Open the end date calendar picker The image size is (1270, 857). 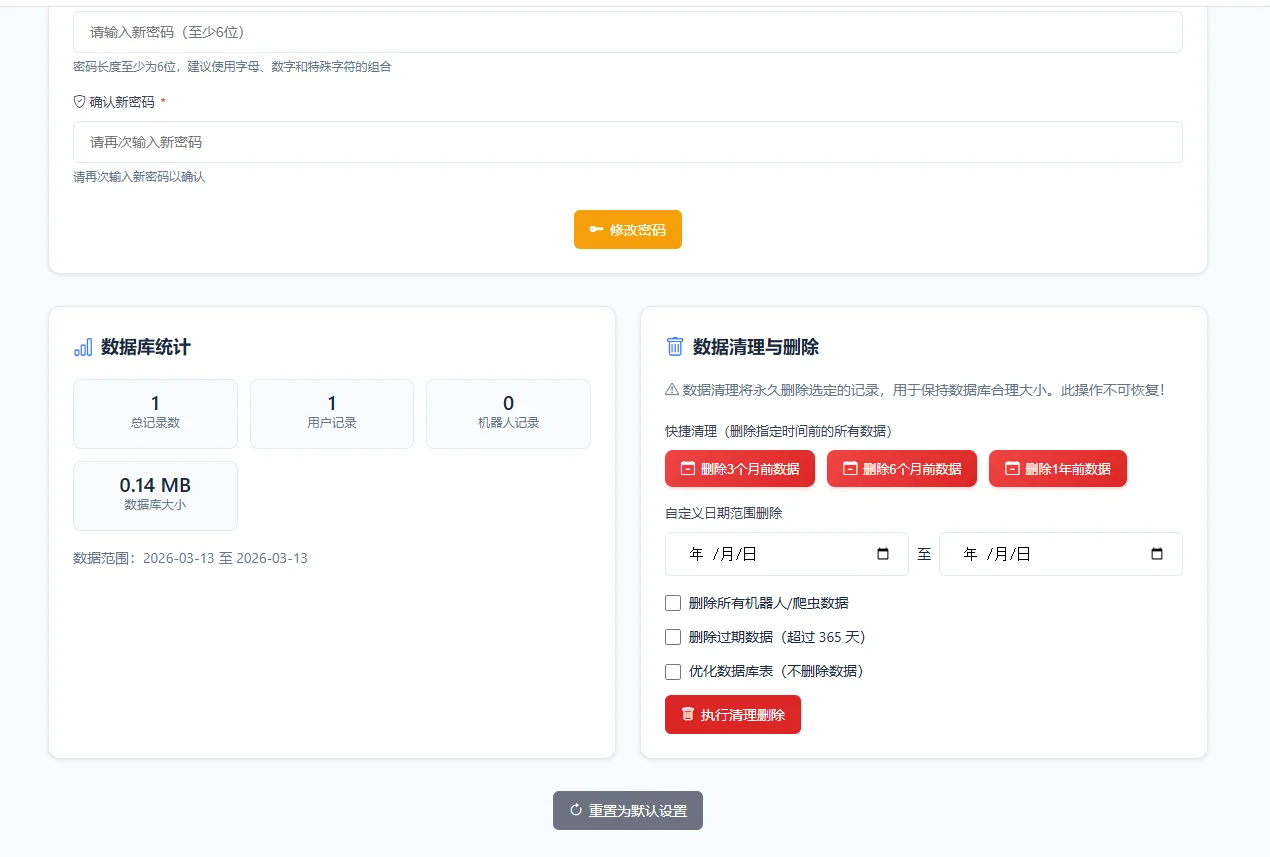(x=1157, y=554)
